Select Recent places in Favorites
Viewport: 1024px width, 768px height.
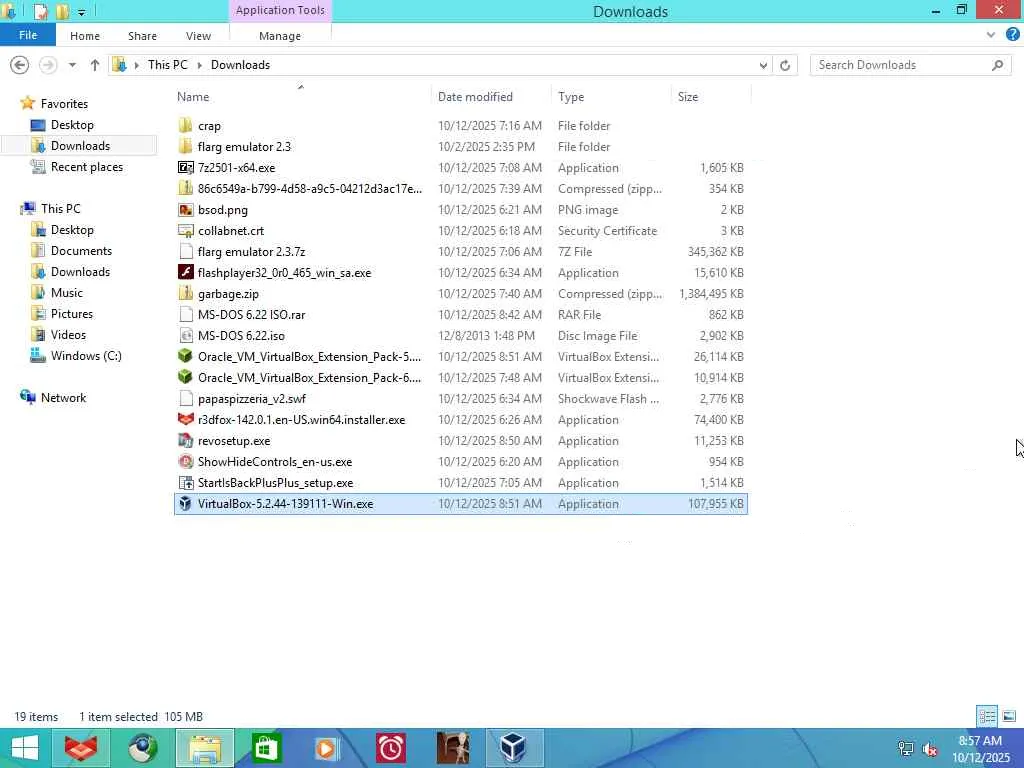(86, 167)
